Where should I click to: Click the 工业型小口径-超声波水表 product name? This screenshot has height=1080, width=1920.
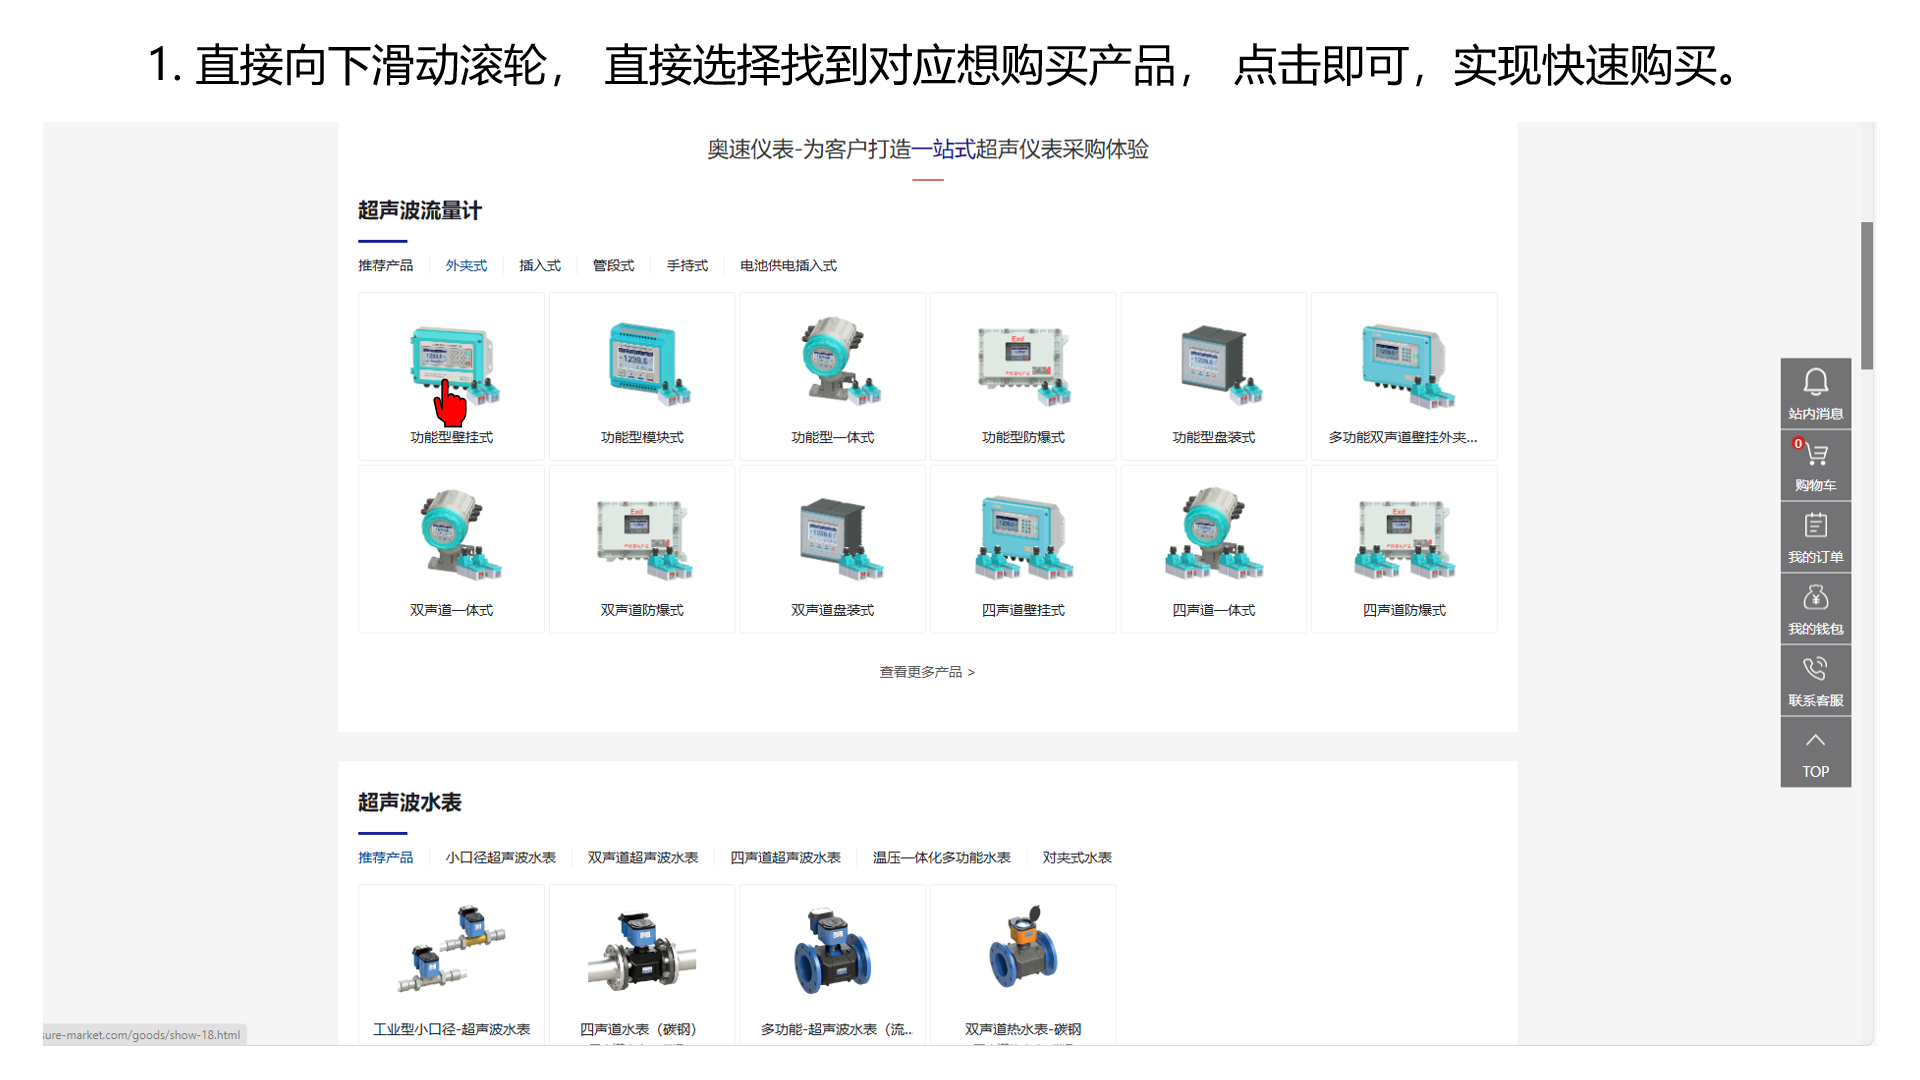tap(452, 1030)
